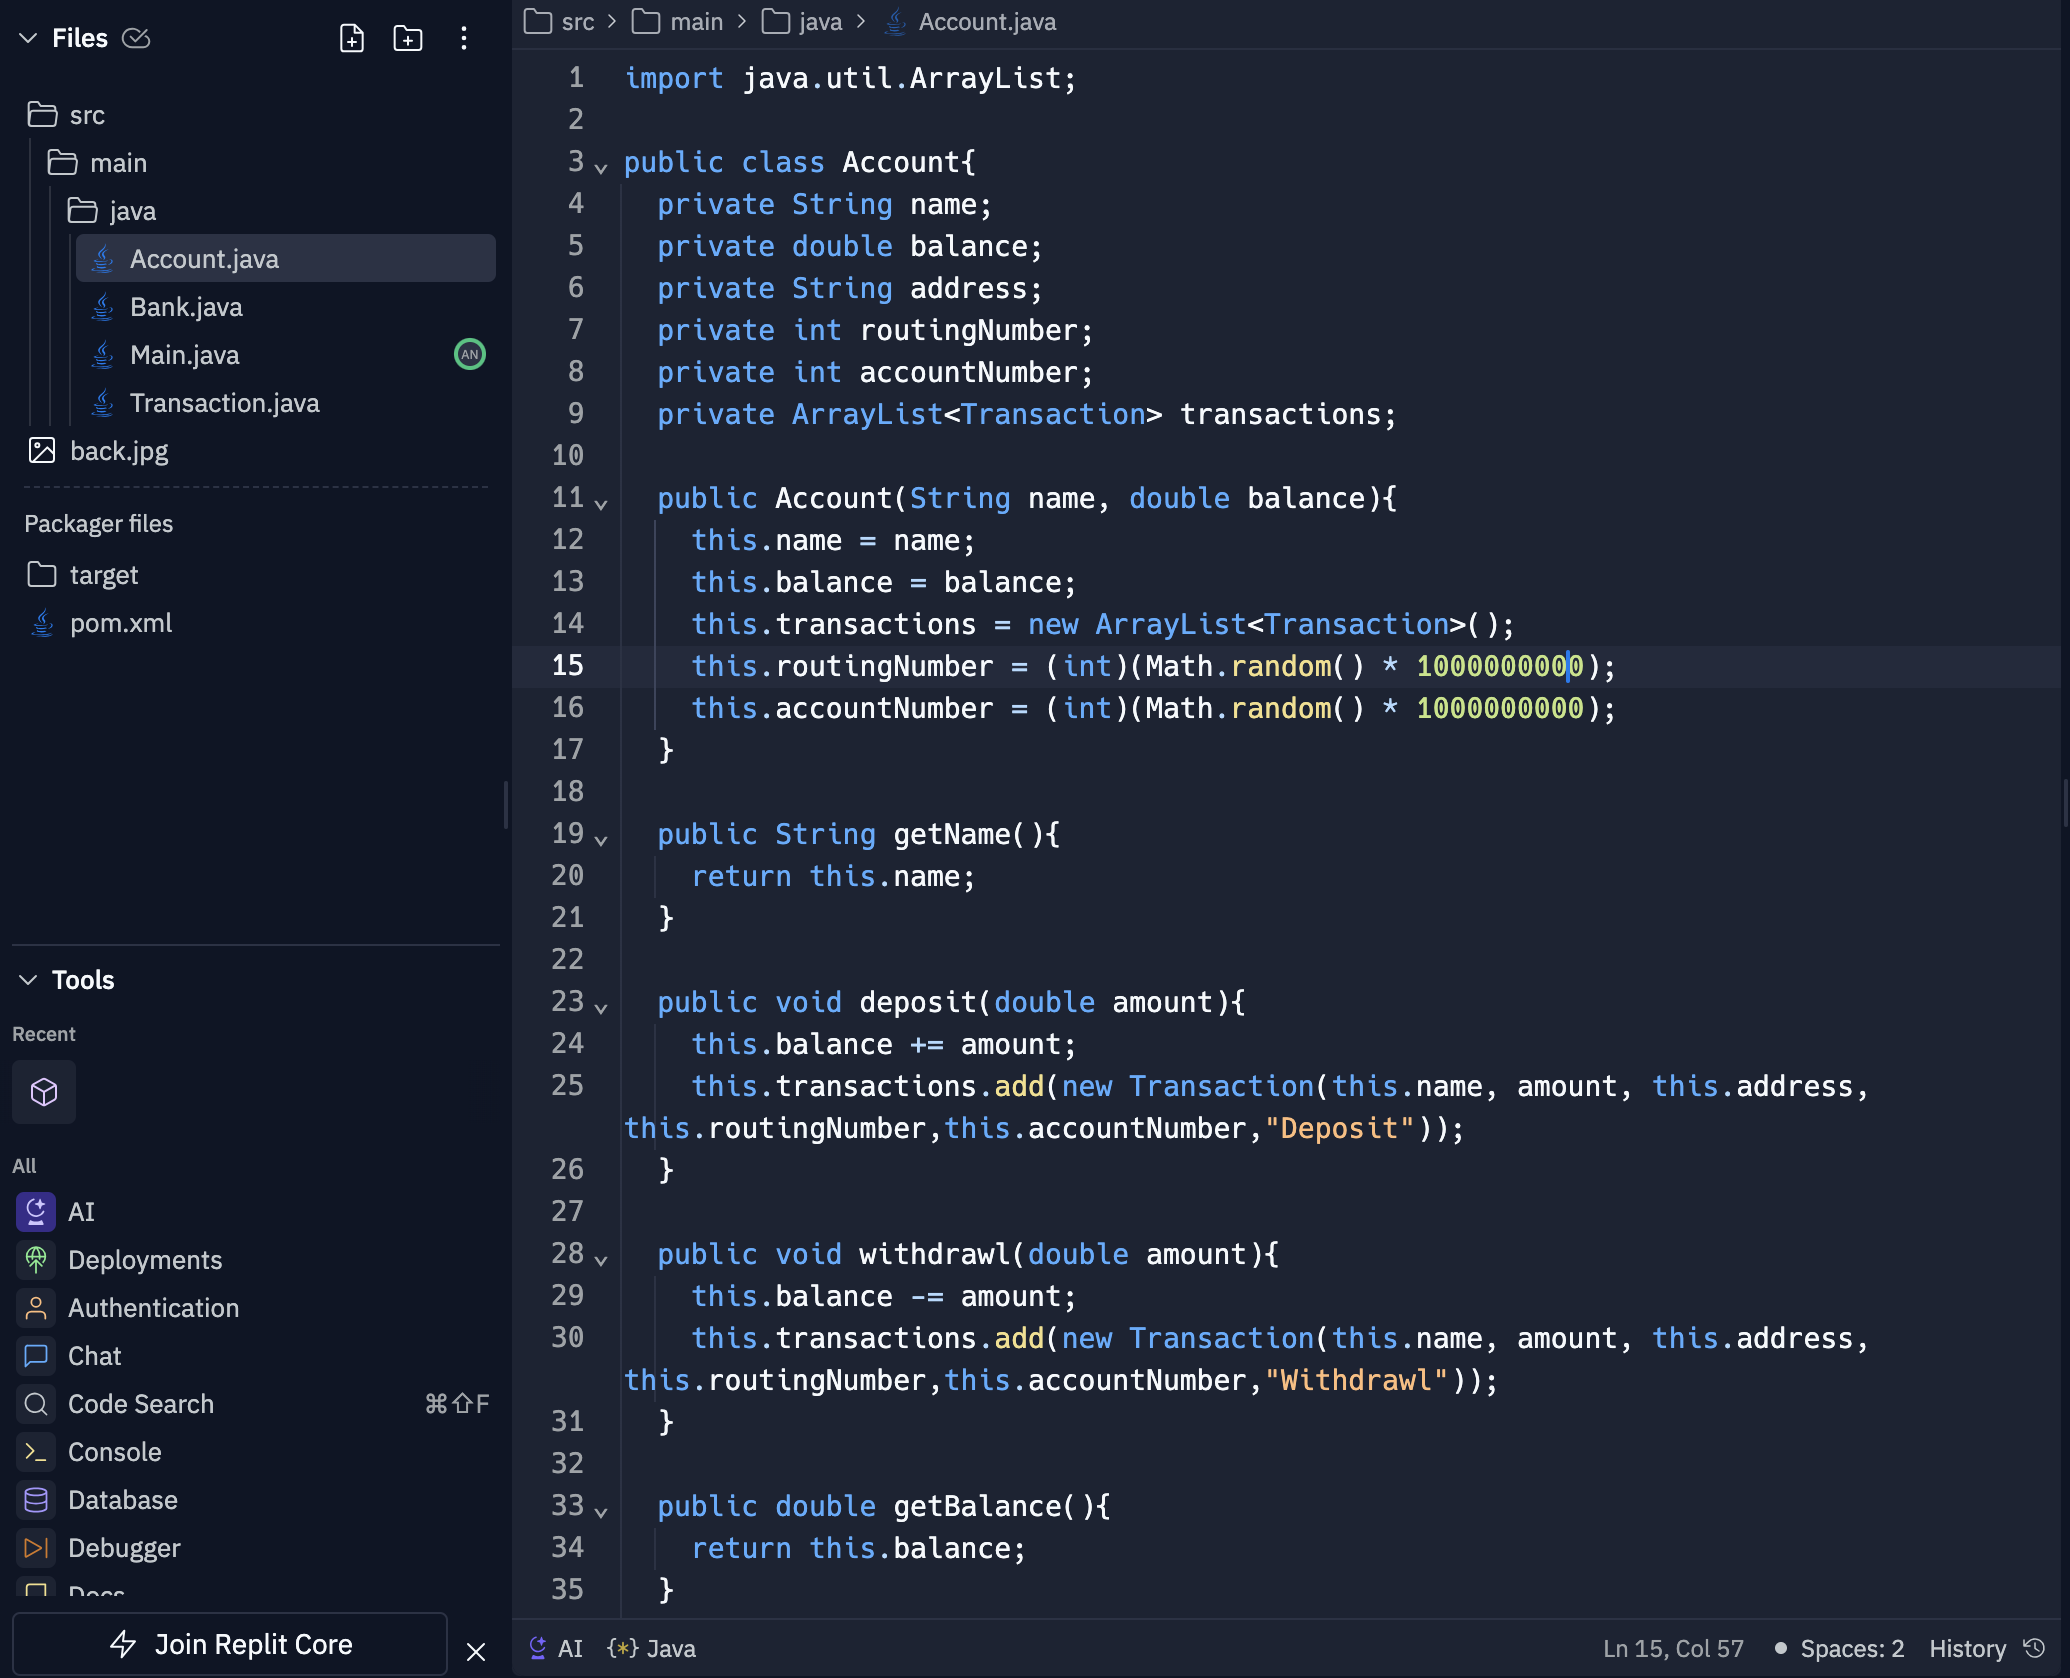Open Transaction.java in the file tree

pos(224,403)
